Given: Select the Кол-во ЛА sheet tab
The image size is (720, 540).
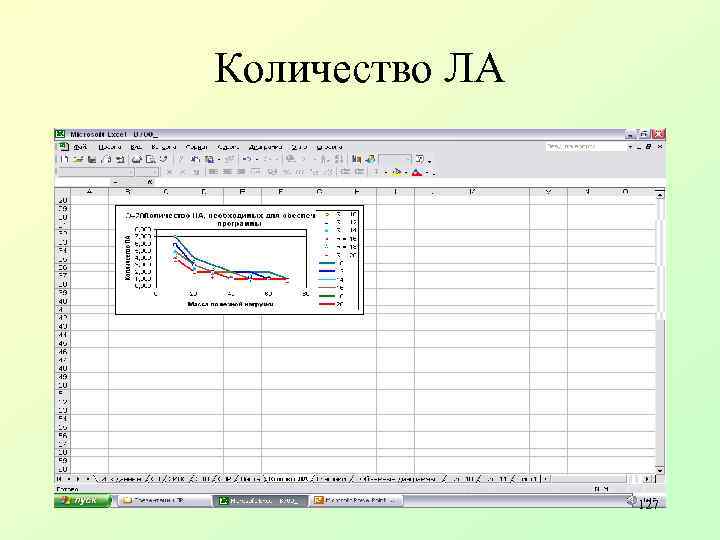Looking at the screenshot, I should (287, 479).
